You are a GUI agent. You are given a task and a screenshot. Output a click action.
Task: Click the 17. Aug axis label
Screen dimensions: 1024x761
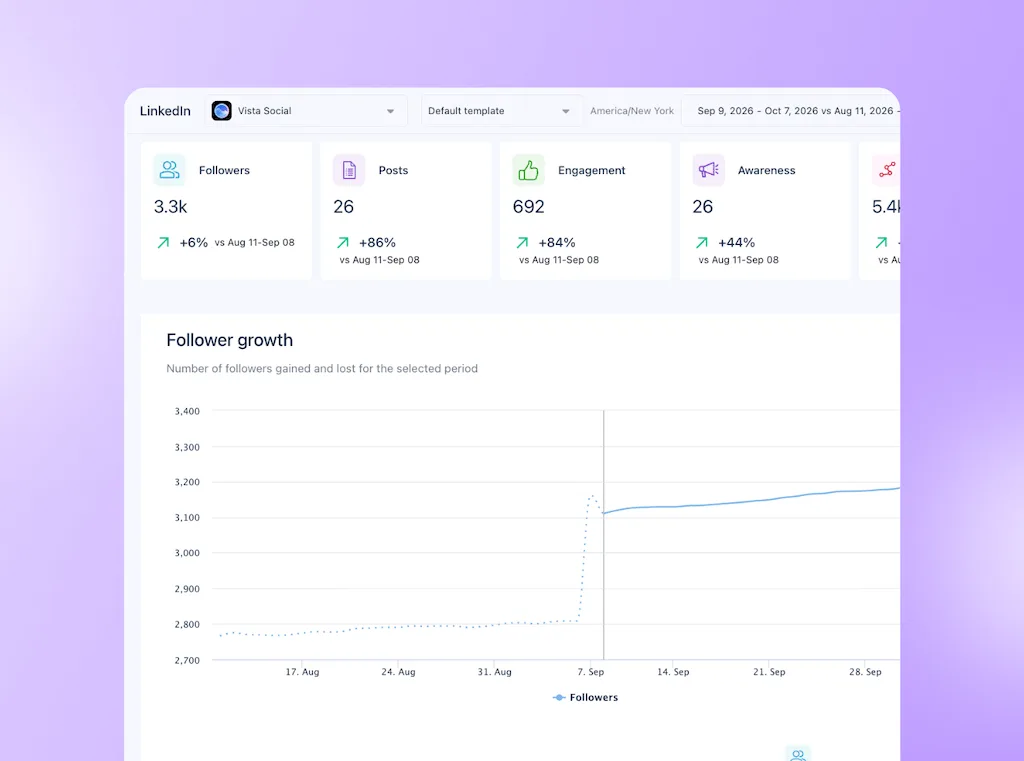pos(302,672)
